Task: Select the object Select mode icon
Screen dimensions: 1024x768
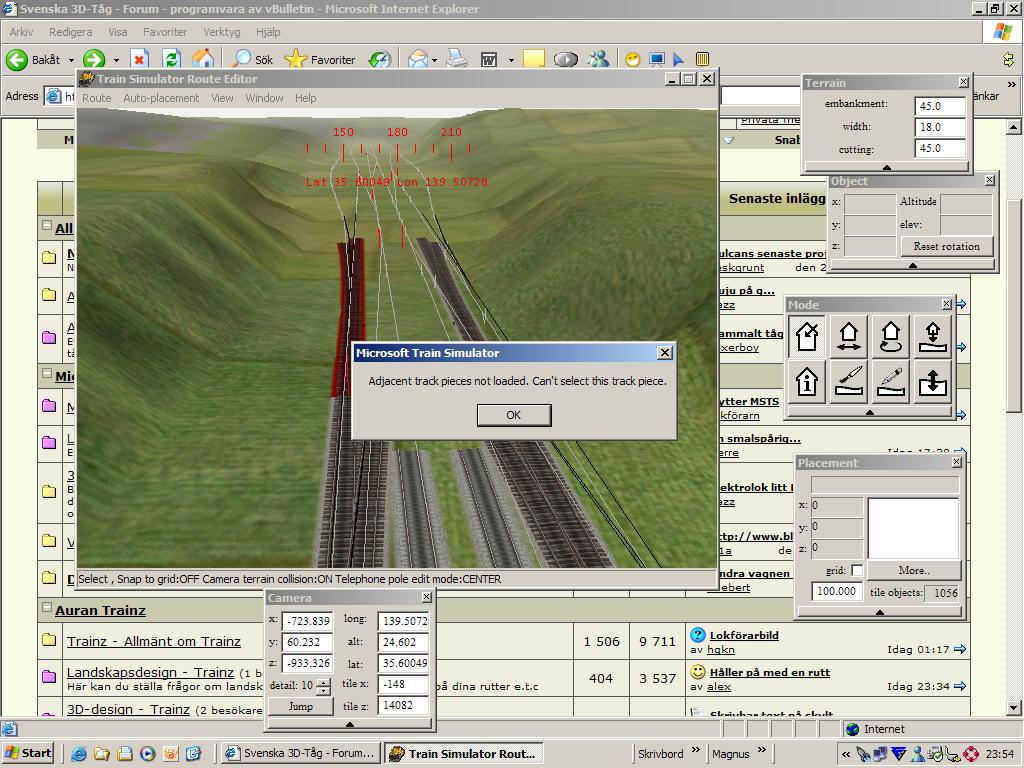Action: coord(807,337)
